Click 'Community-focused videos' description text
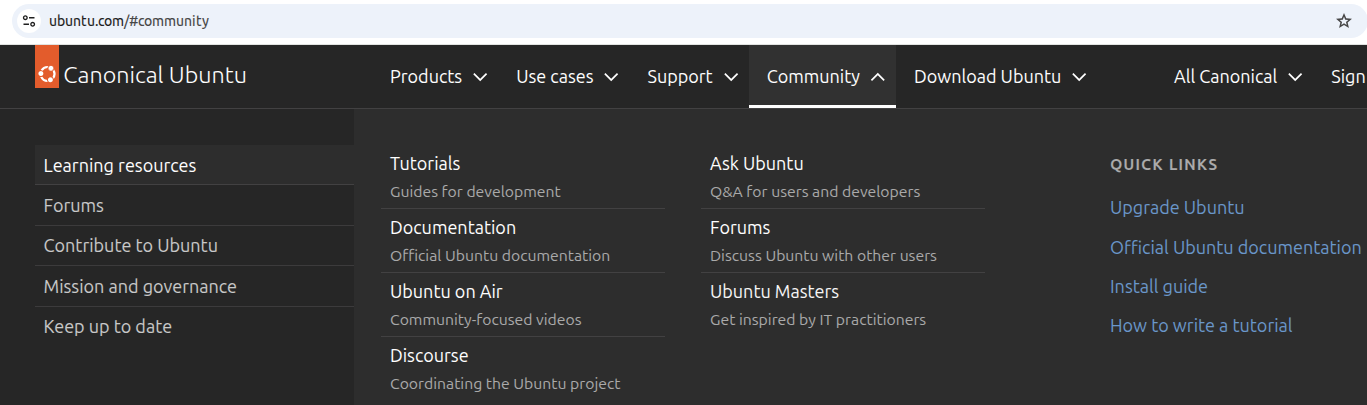Screen dimensions: 1367x405 coord(485,319)
